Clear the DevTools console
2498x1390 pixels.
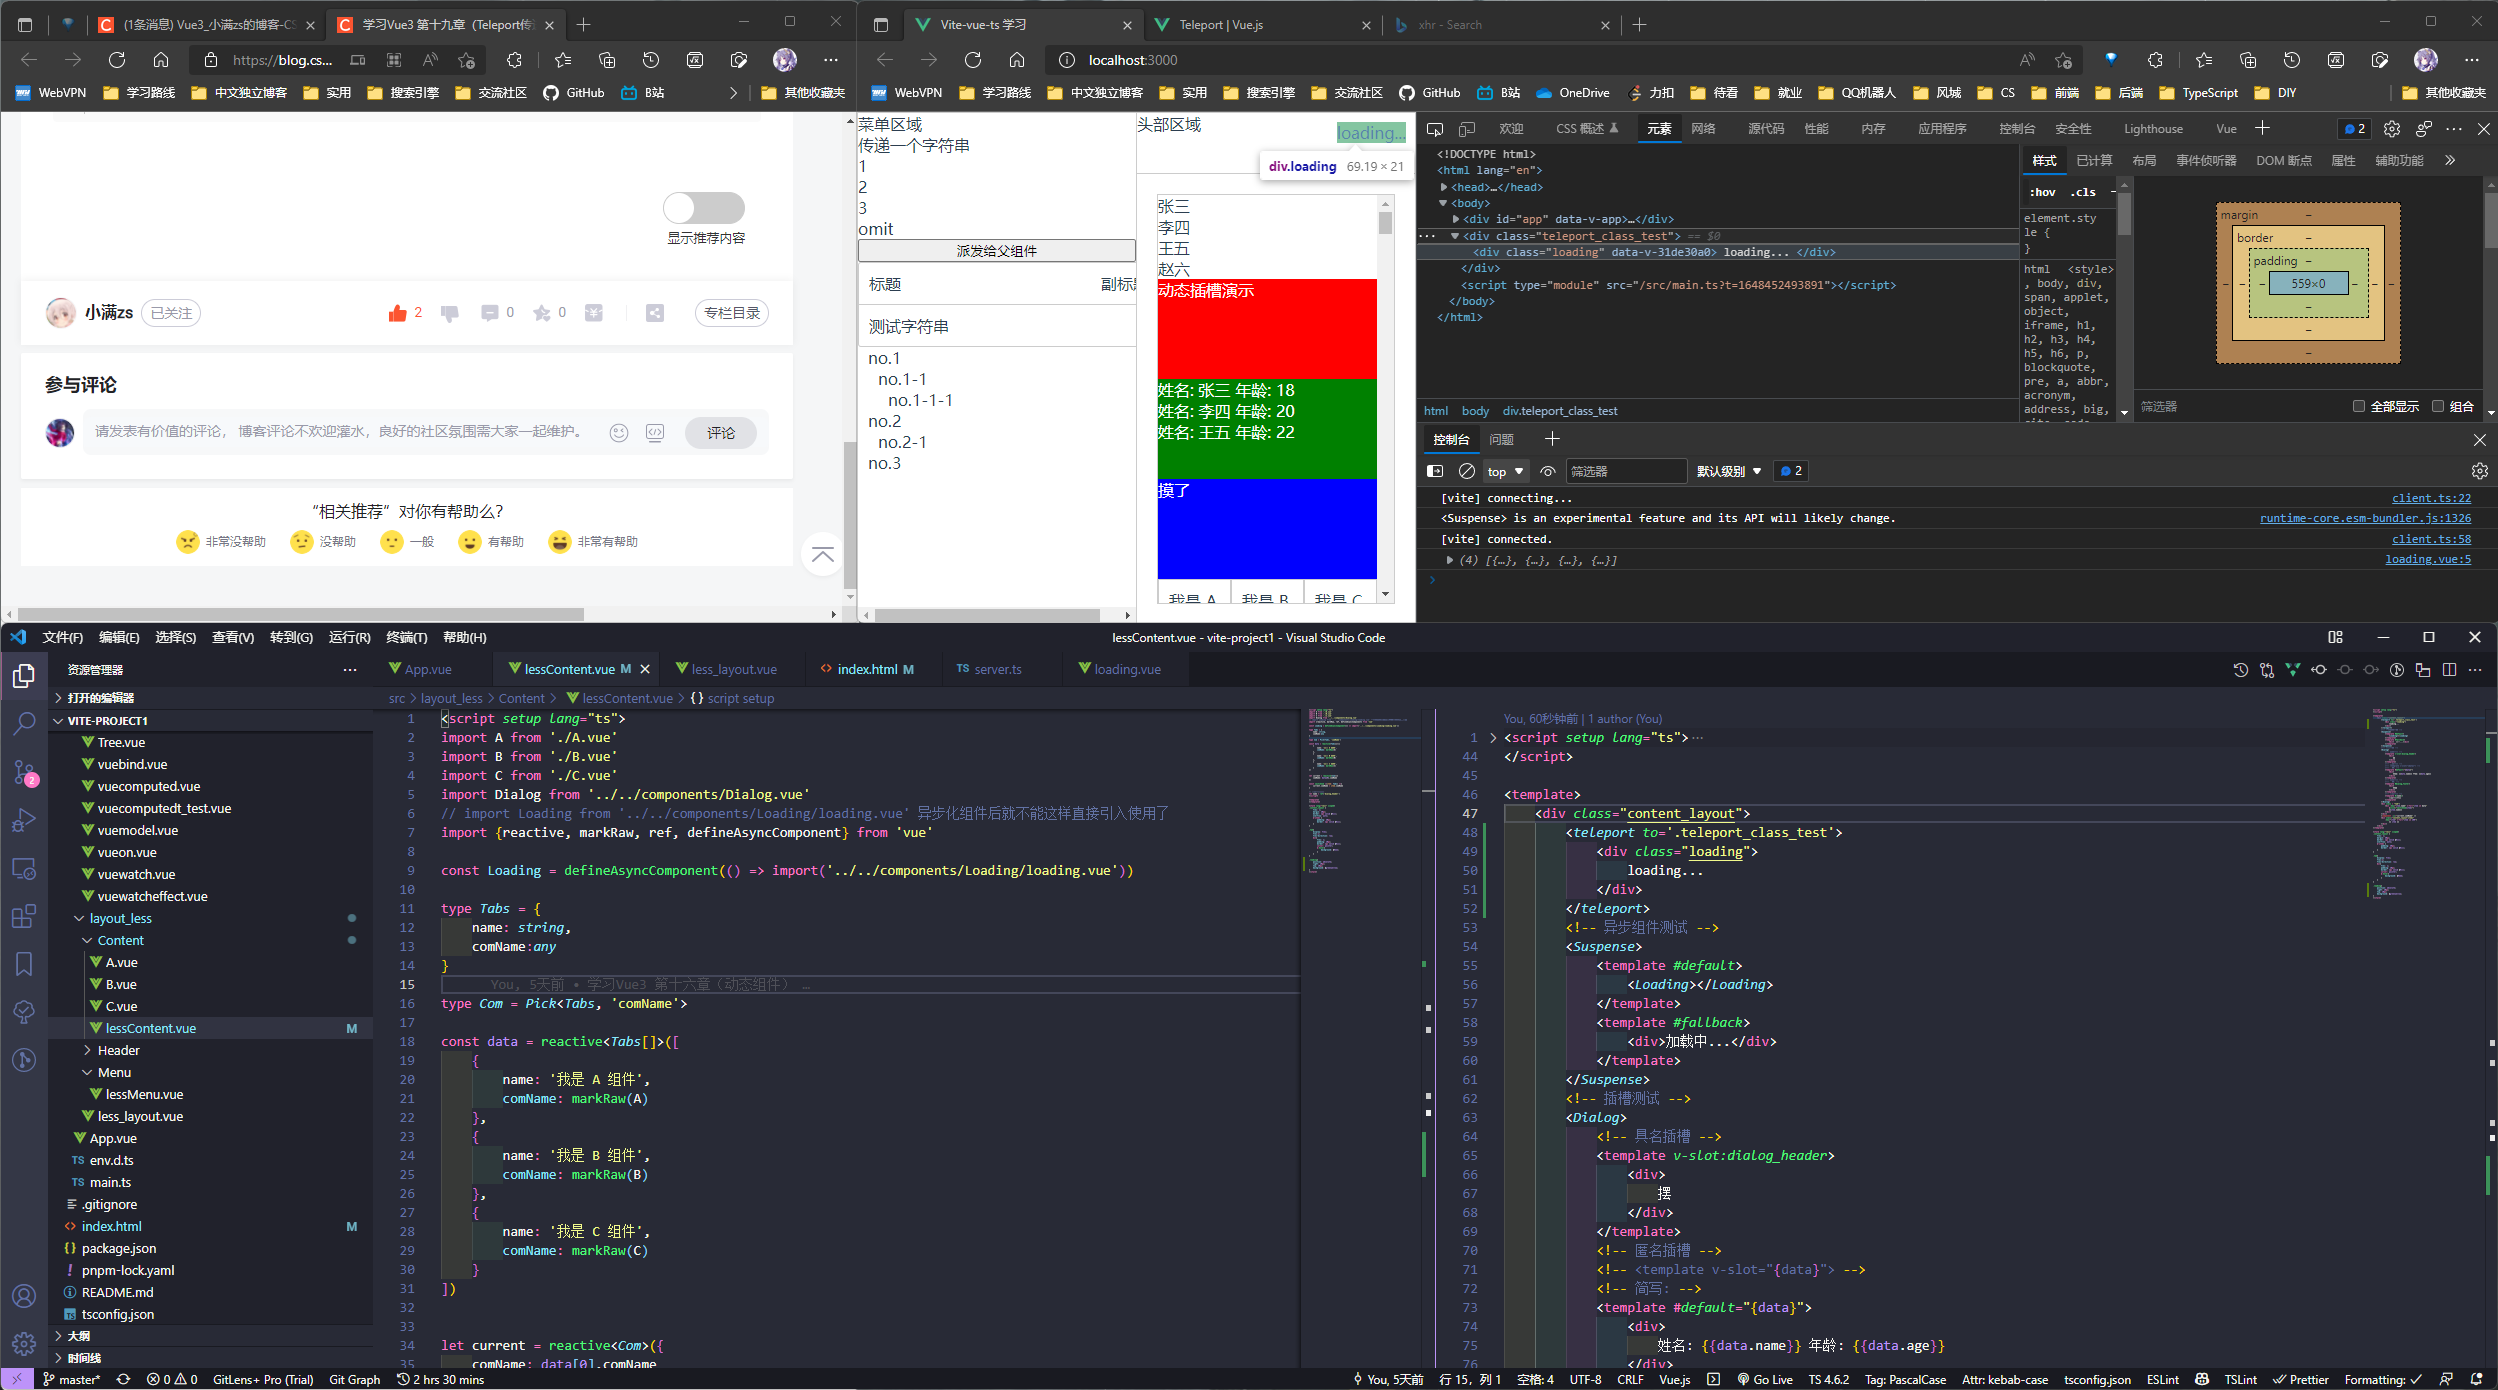[1466, 471]
